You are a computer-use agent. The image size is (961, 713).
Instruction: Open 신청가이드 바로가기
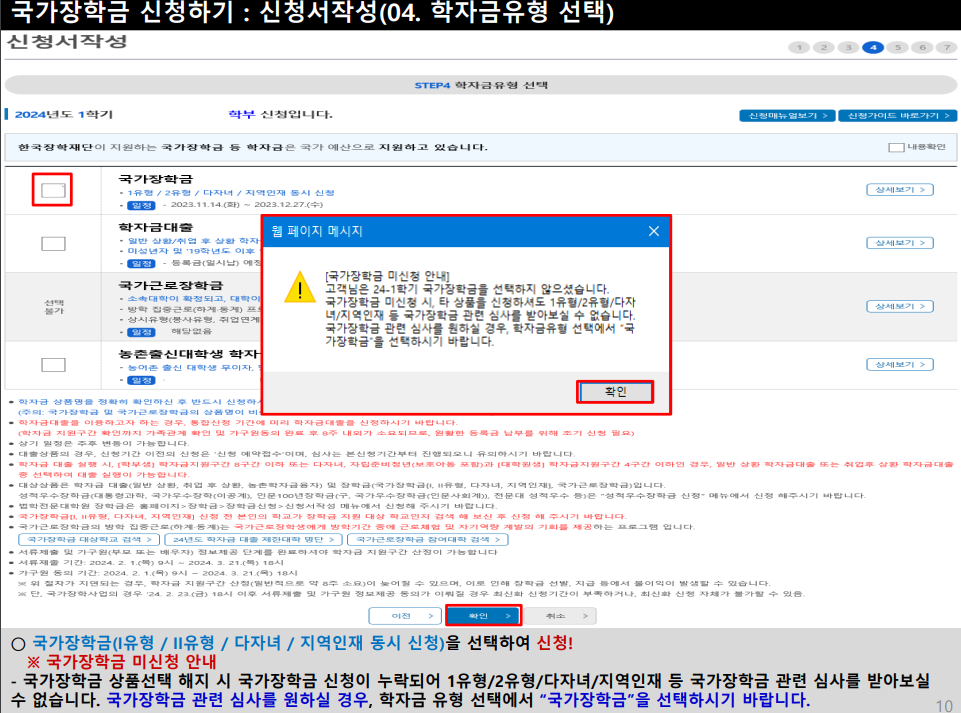[x=898, y=116]
